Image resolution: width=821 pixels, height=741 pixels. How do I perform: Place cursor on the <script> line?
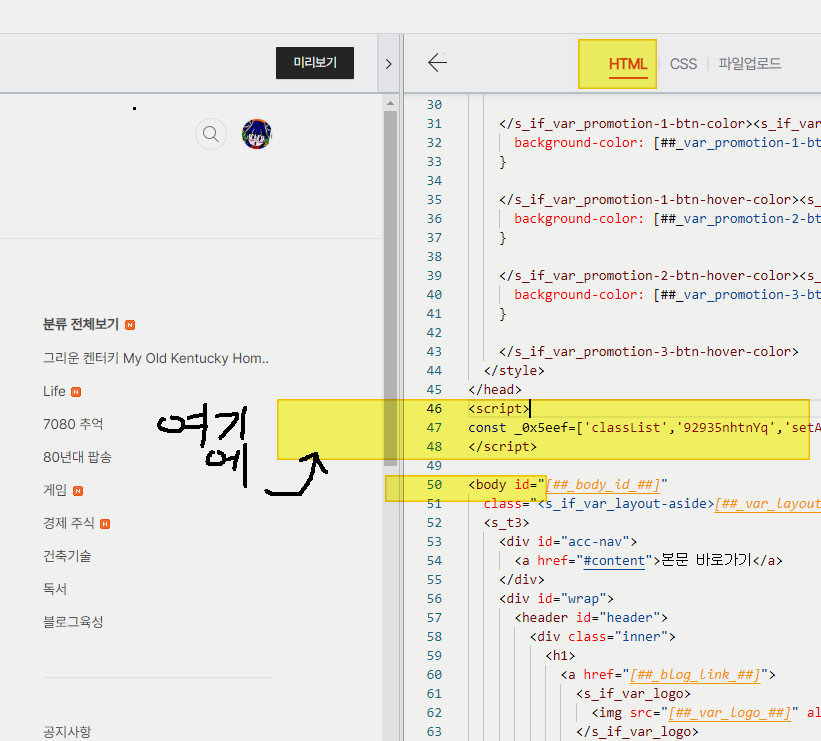click(499, 408)
